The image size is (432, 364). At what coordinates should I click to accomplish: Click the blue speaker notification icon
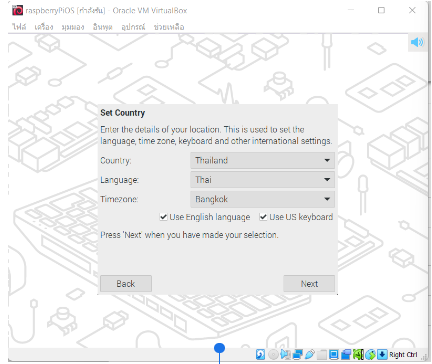[x=417, y=42]
